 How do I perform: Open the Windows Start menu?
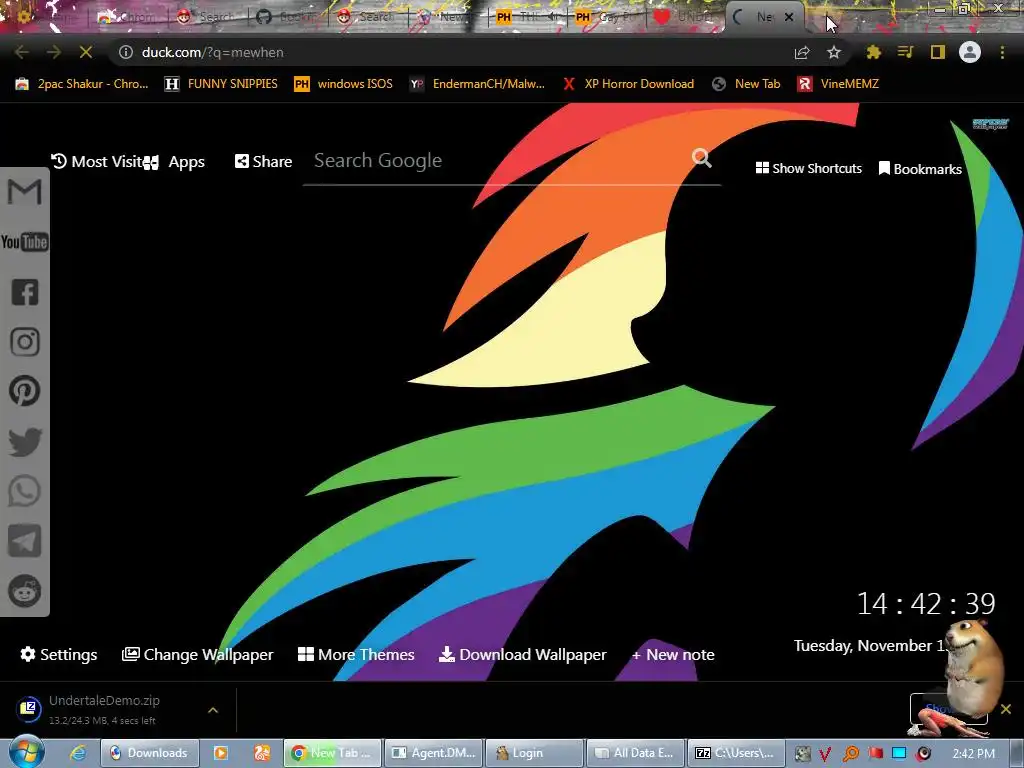click(x=26, y=751)
